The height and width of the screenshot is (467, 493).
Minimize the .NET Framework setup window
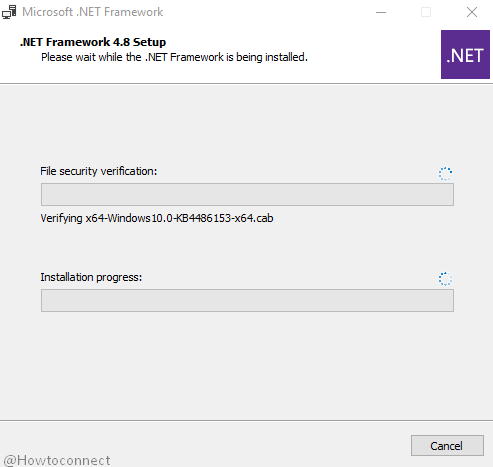pyautogui.click(x=381, y=12)
